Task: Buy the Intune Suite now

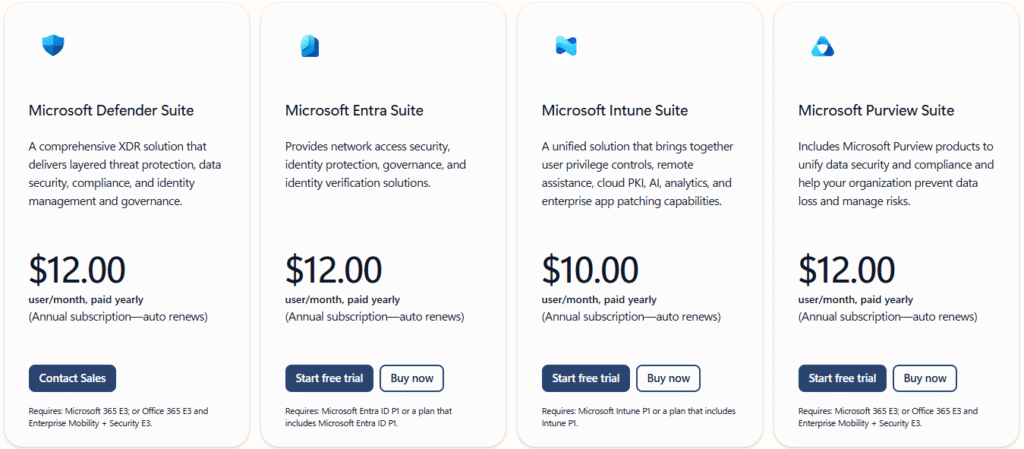Action: (668, 378)
